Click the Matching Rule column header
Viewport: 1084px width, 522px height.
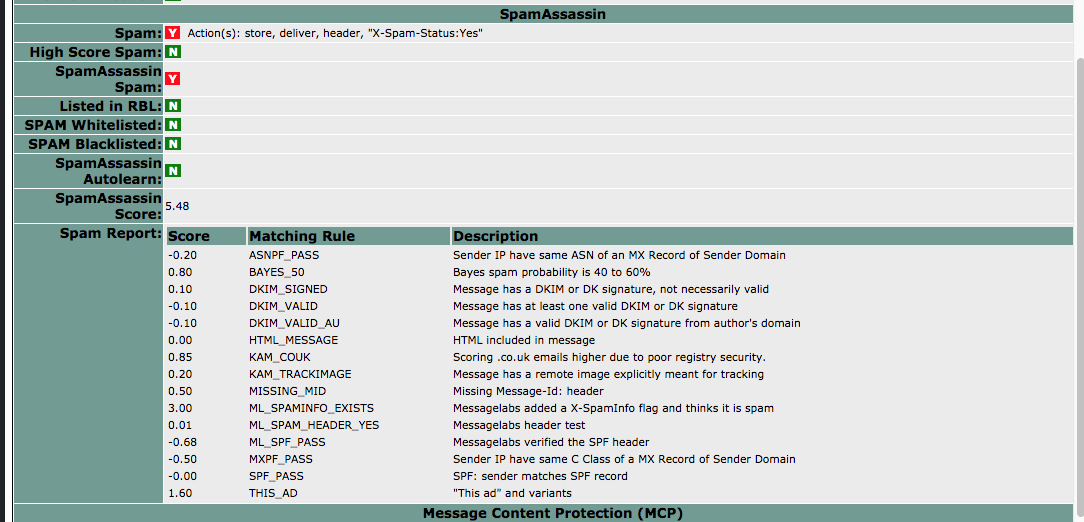click(301, 236)
